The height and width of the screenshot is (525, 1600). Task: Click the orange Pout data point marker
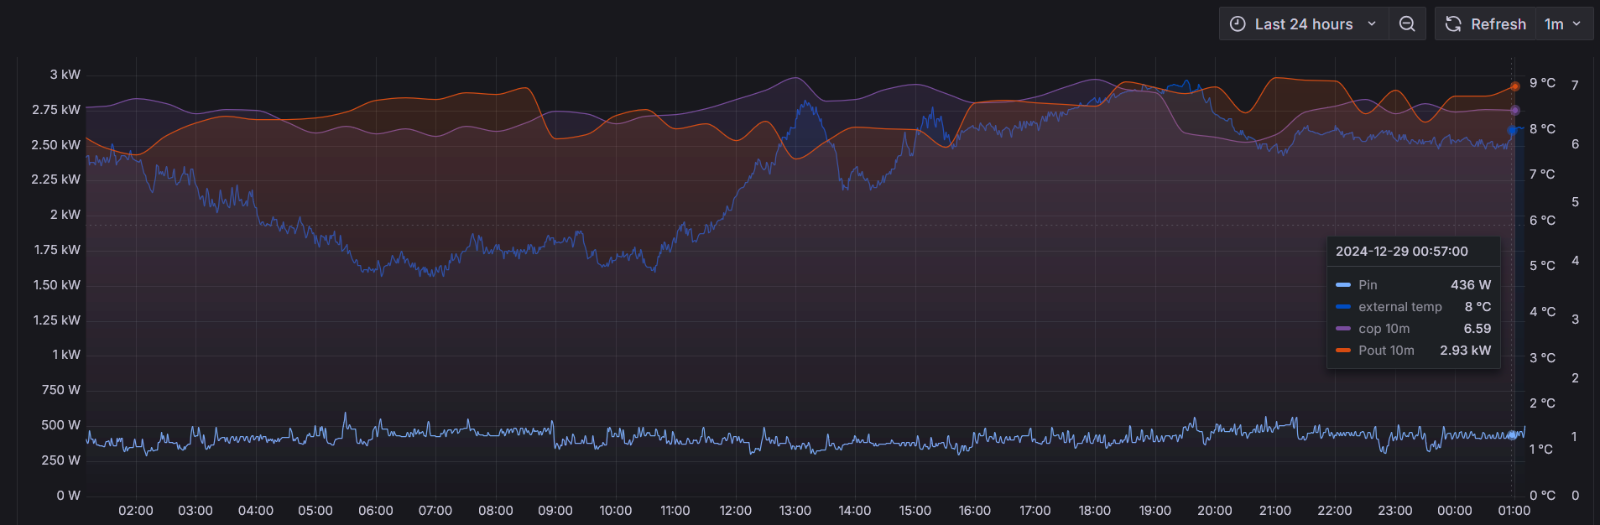pyautogui.click(x=1515, y=87)
